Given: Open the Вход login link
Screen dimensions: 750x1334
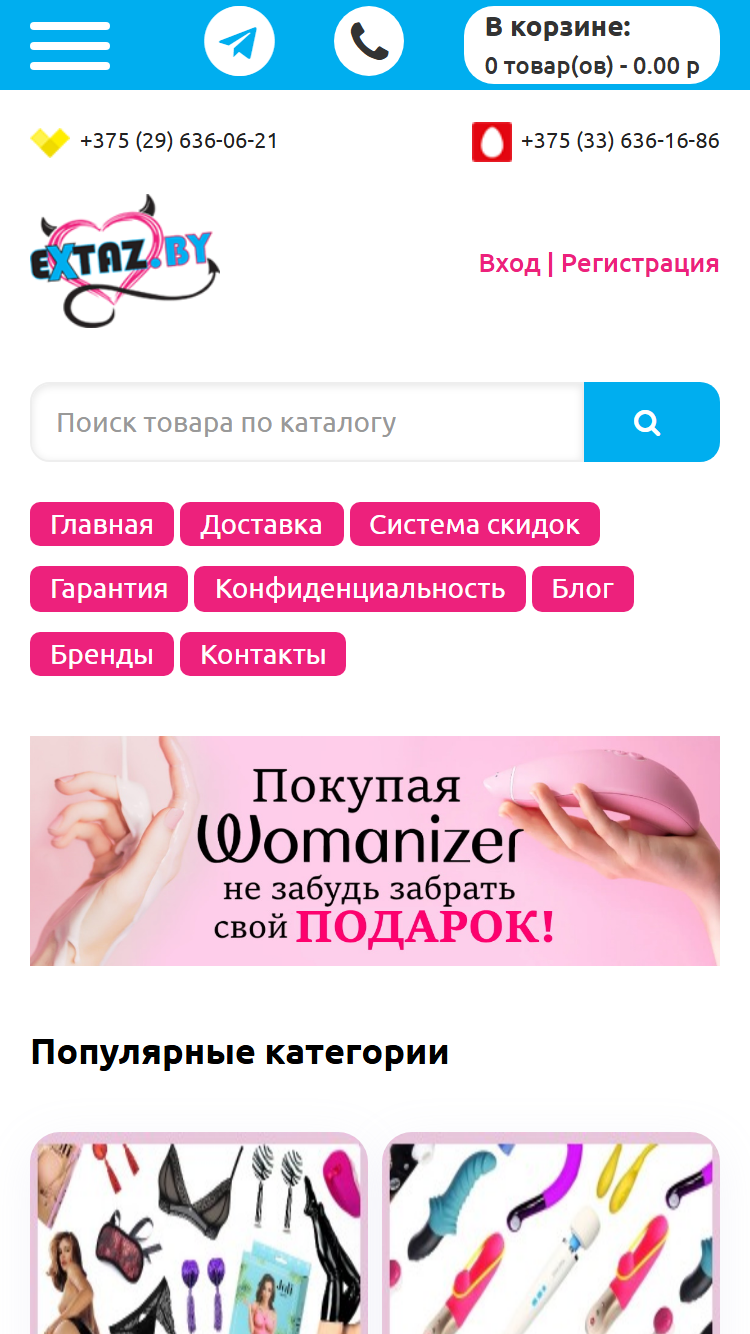Looking at the screenshot, I should tap(509, 263).
